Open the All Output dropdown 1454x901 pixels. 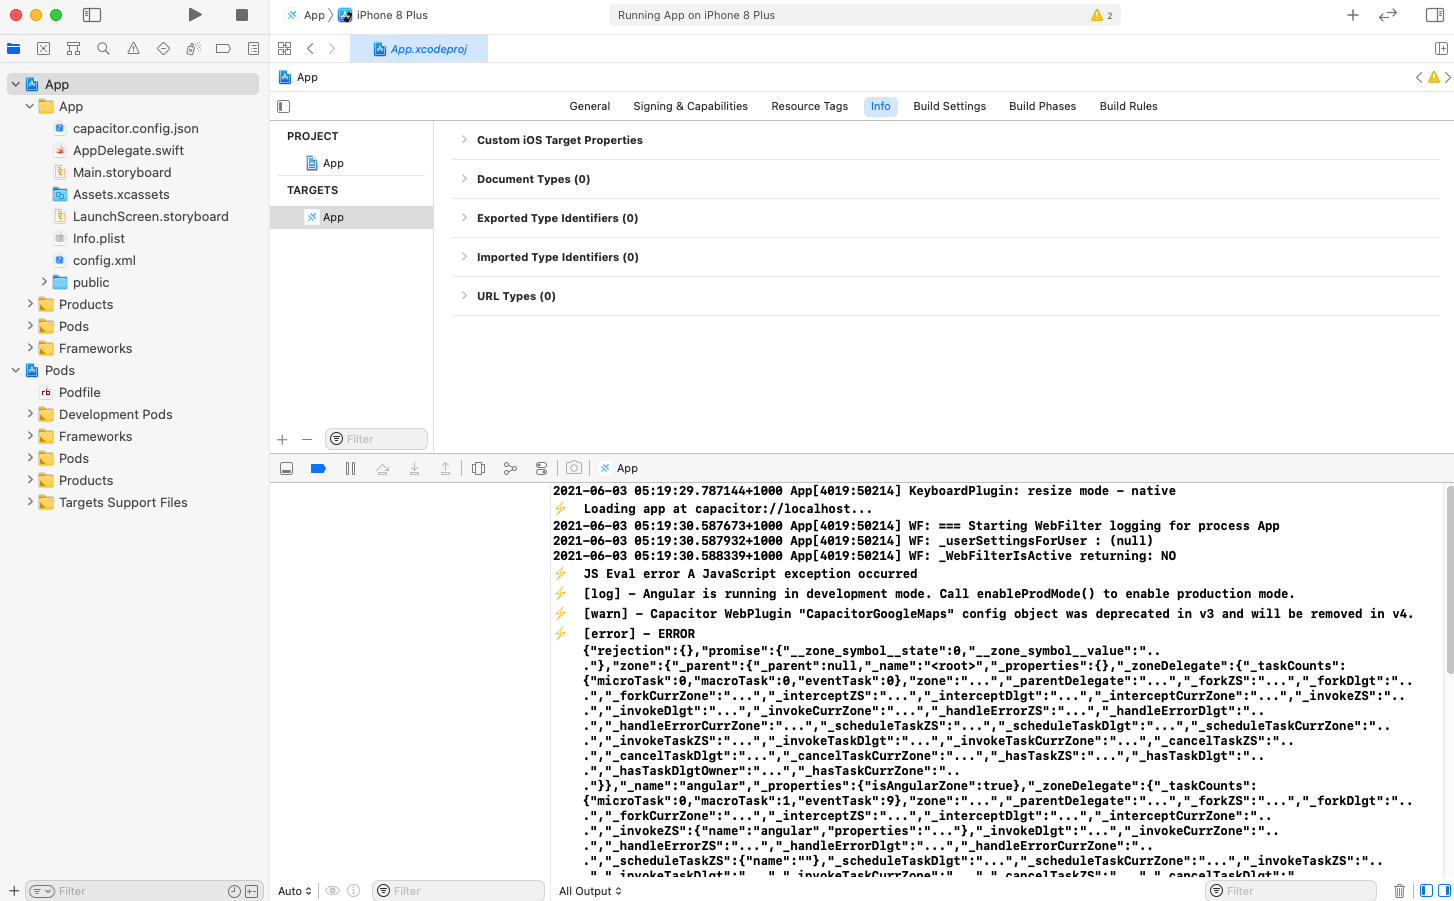[590, 891]
